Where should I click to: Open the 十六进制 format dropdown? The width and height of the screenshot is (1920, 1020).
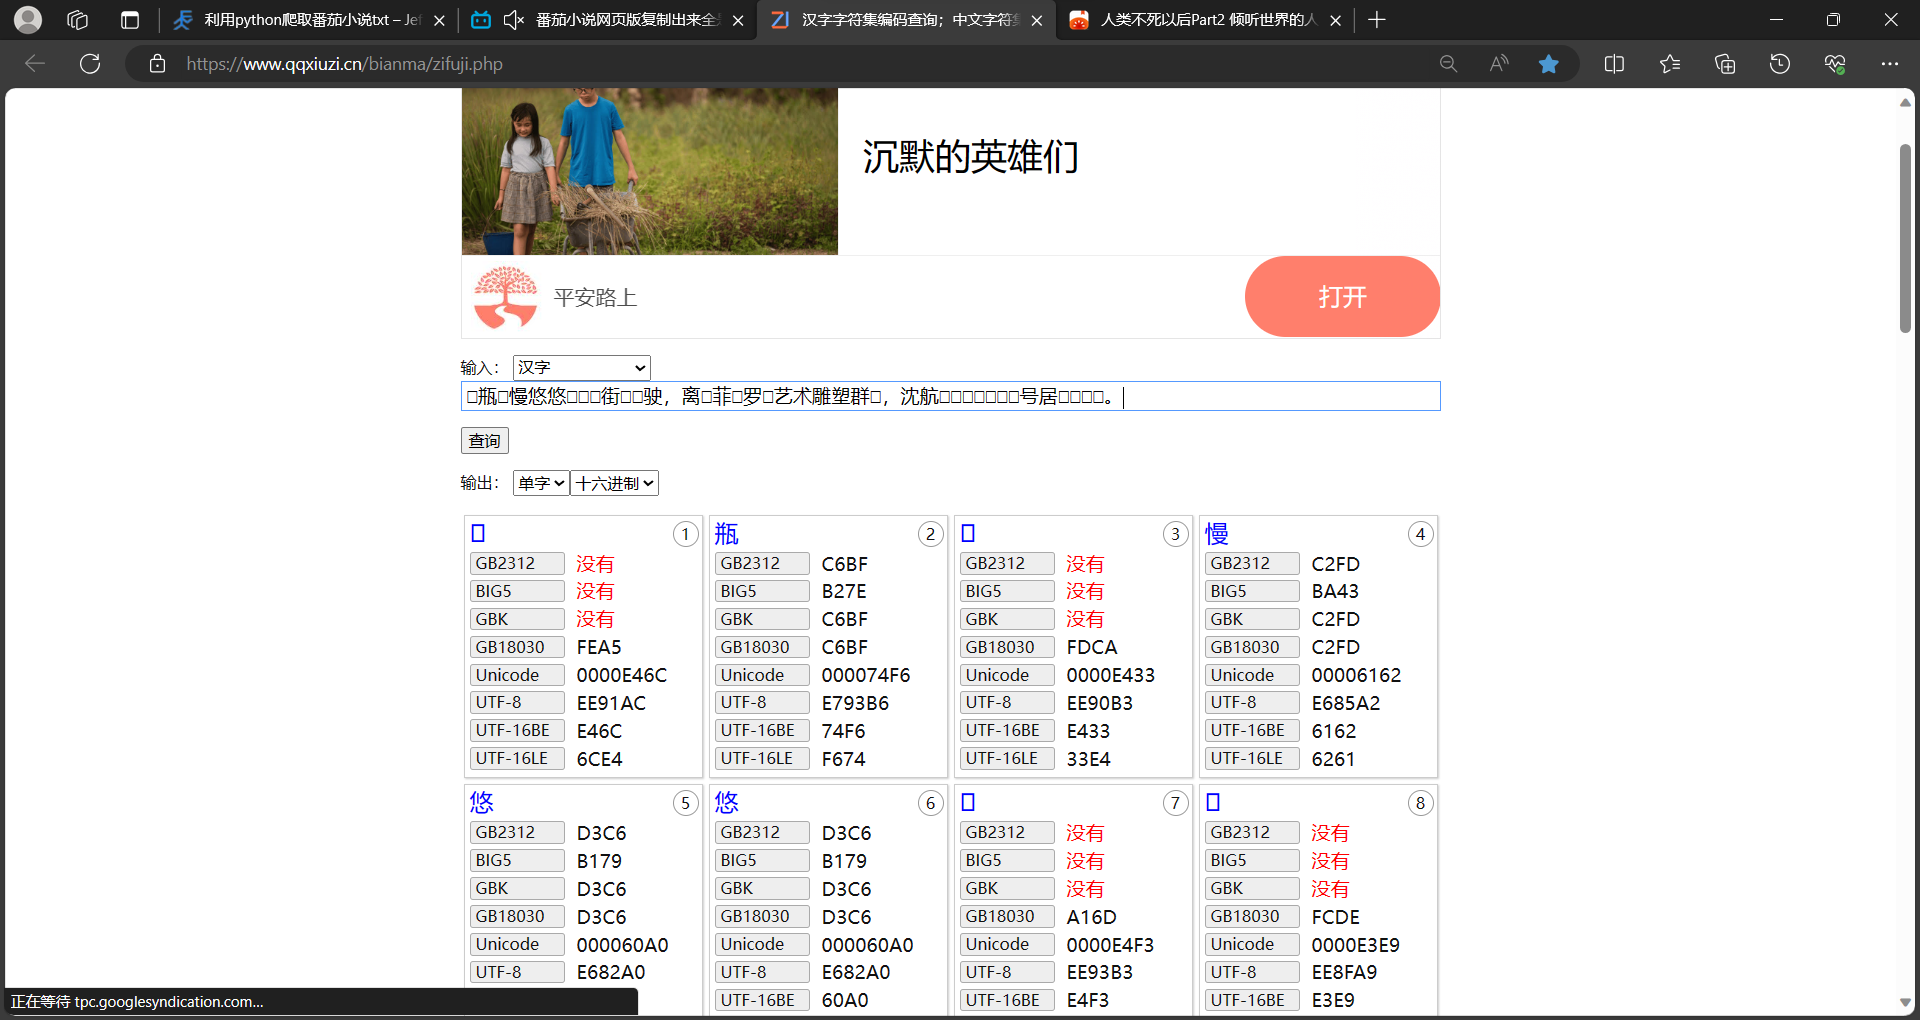tap(613, 482)
